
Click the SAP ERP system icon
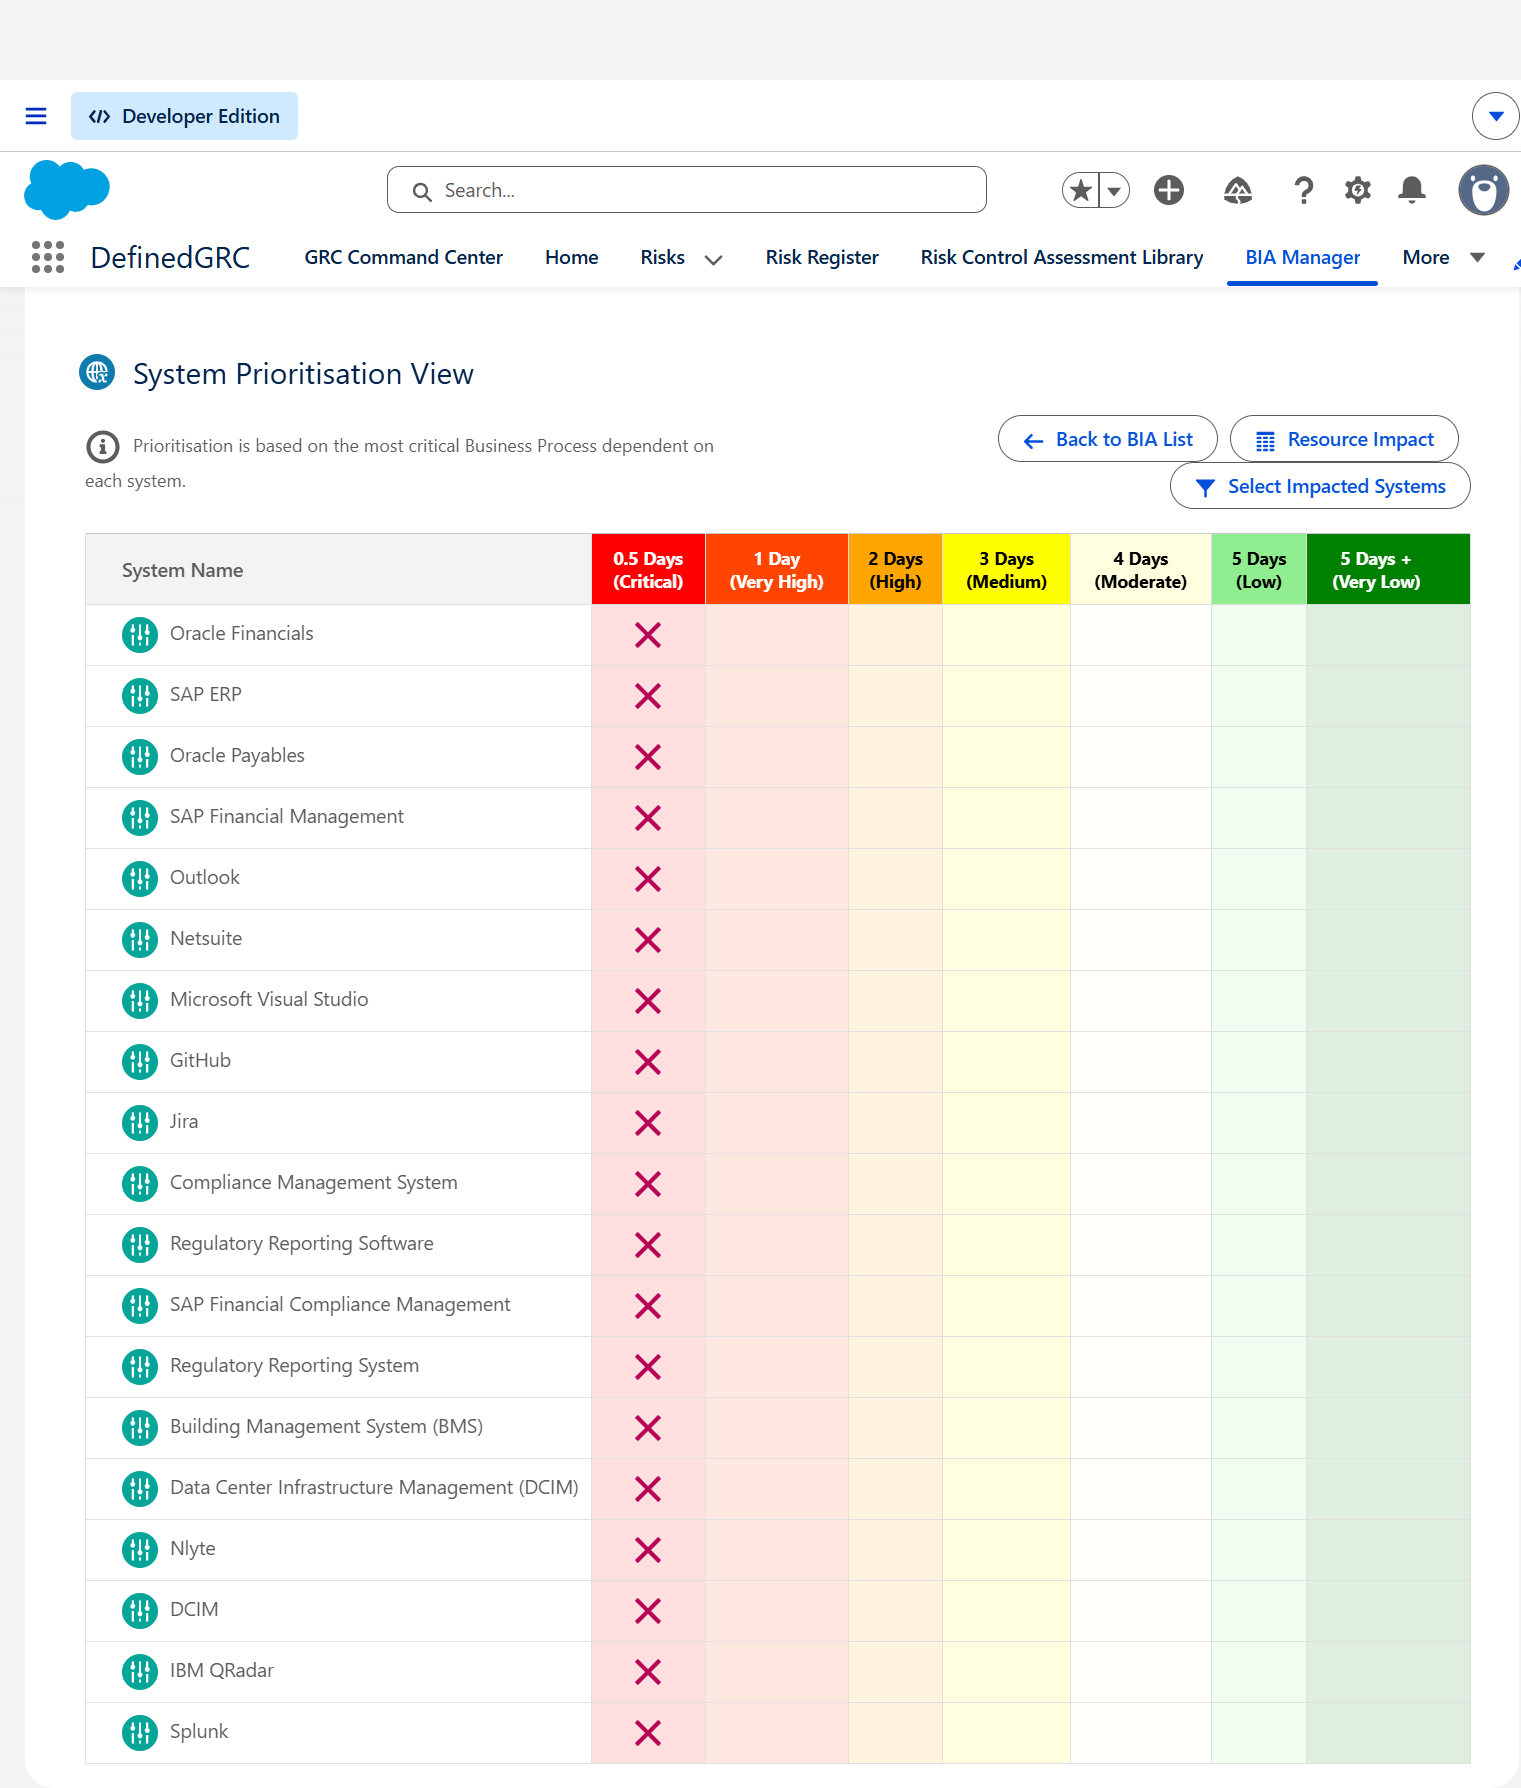pyautogui.click(x=140, y=695)
